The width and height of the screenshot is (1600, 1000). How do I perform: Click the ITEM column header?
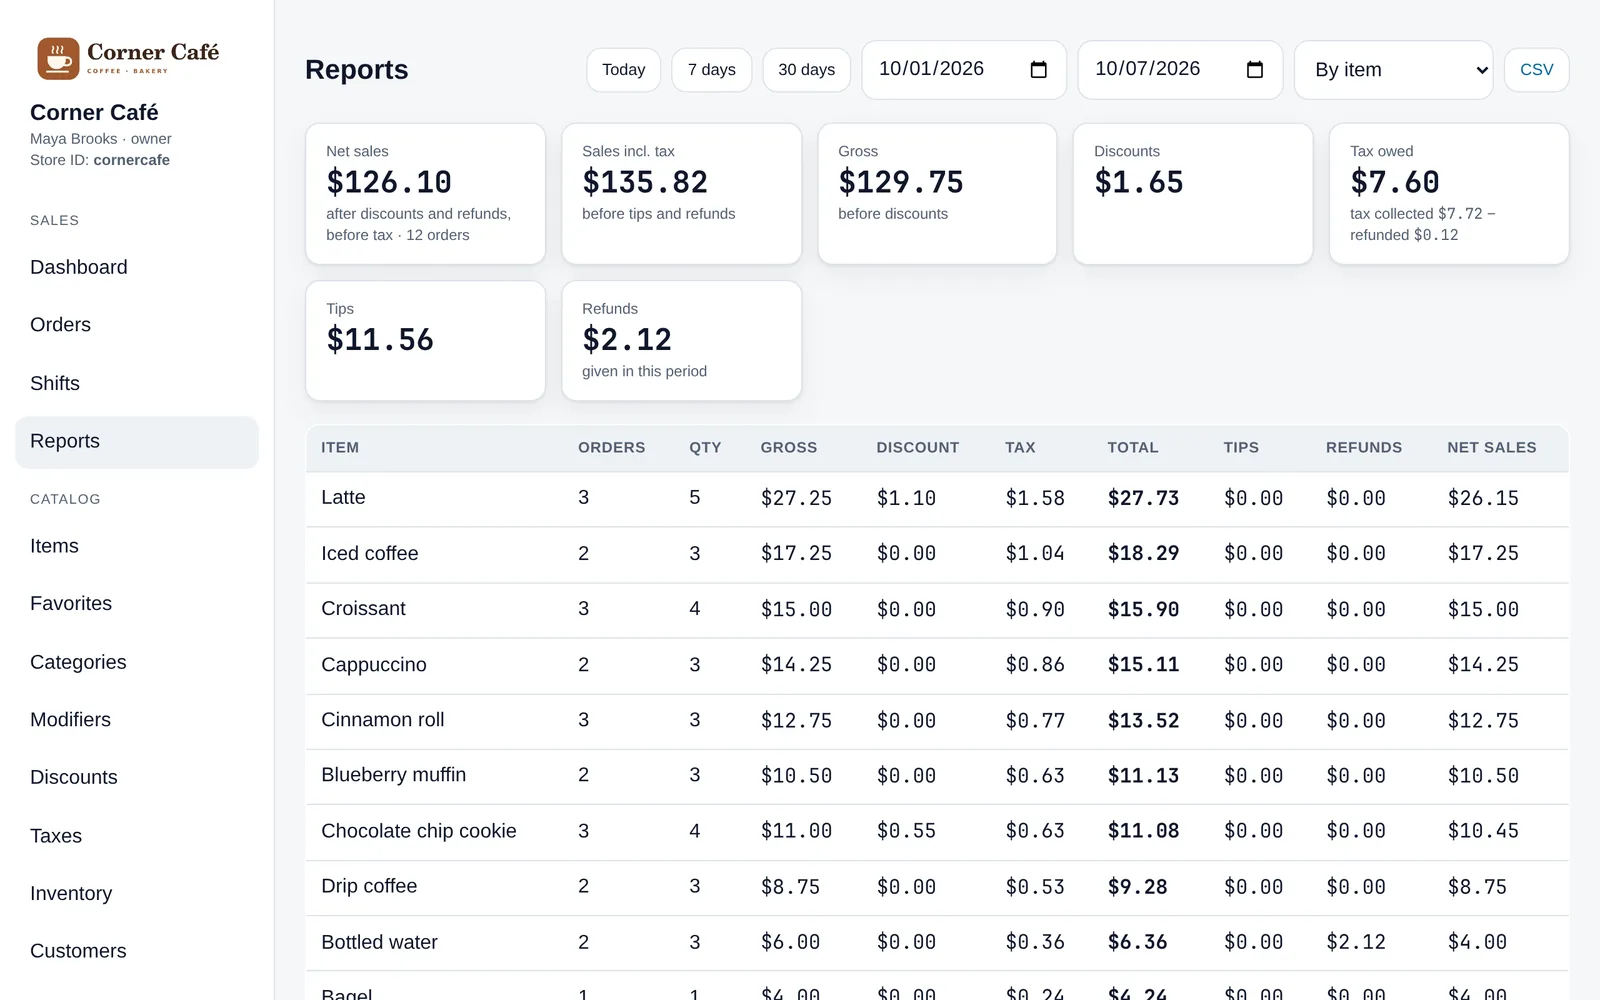[340, 448]
